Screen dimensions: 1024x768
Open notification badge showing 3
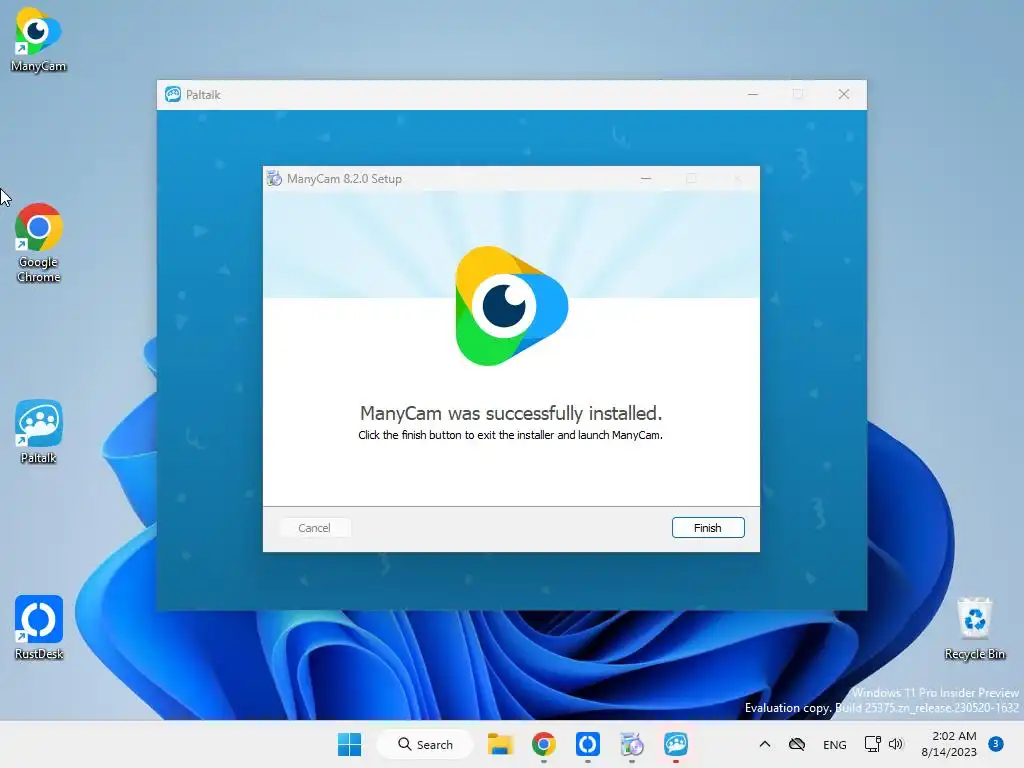point(996,744)
